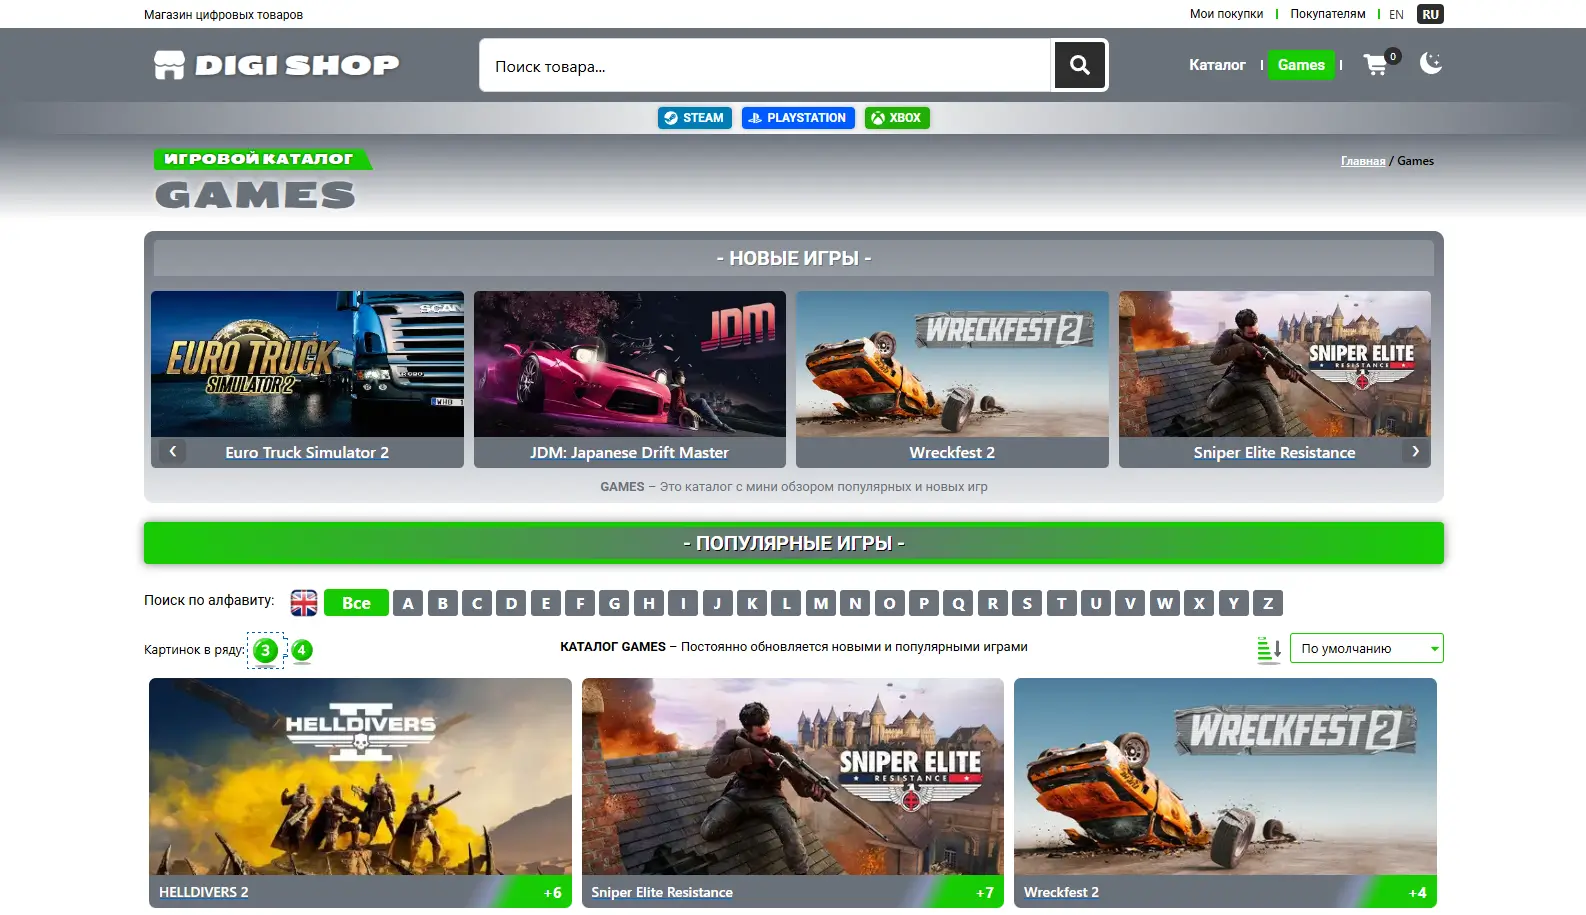Filter games by letter U
The image size is (1586, 915).
tap(1096, 603)
